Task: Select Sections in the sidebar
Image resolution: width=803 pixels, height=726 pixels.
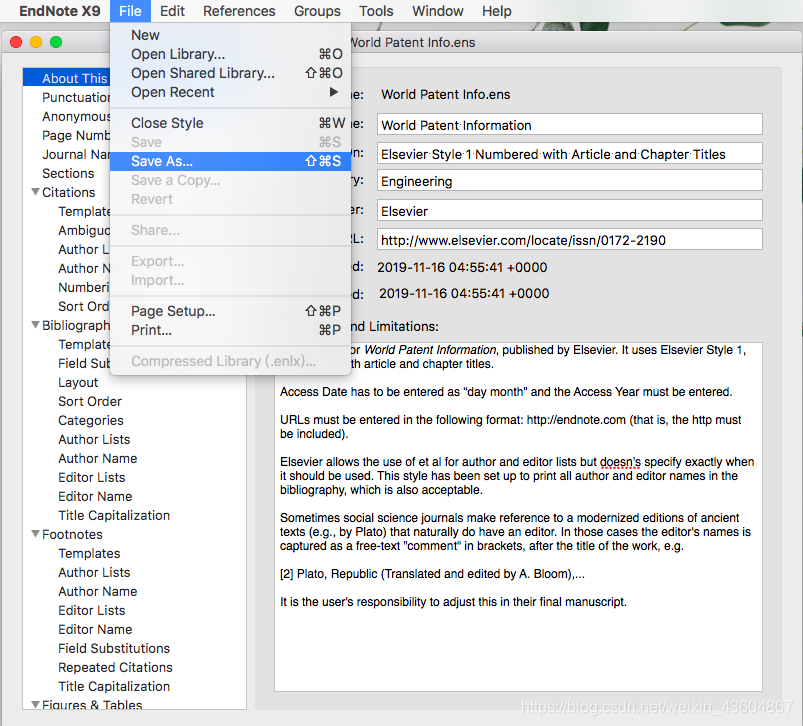Action: coord(68,173)
